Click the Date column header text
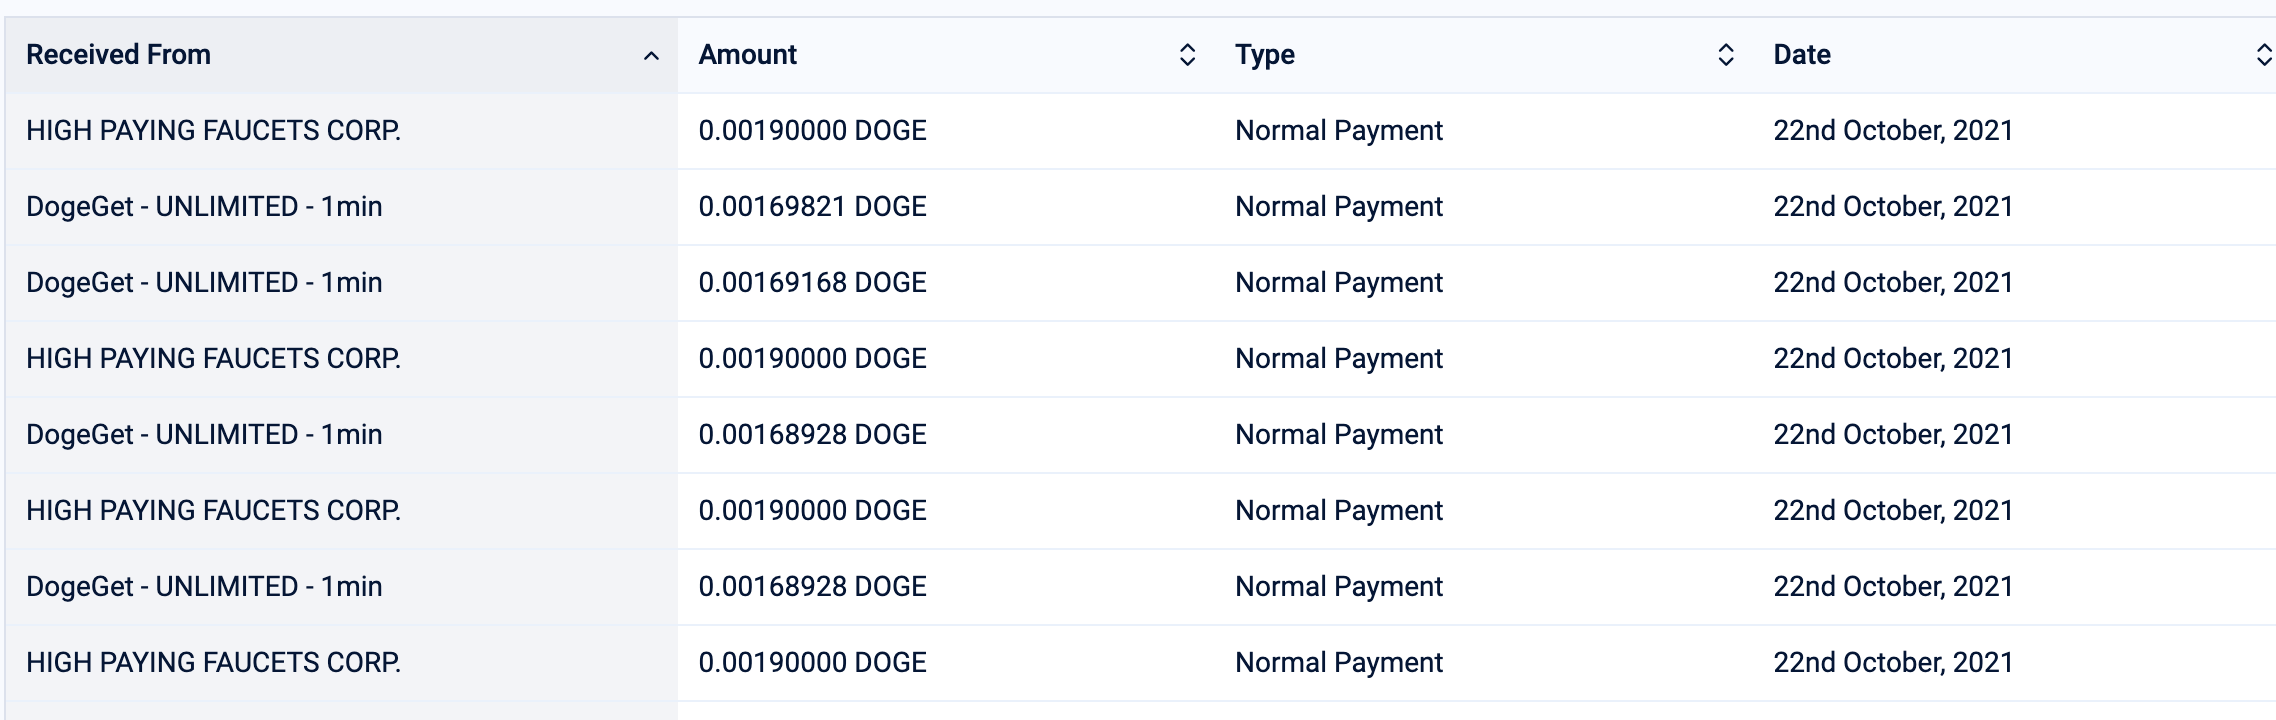The width and height of the screenshot is (2276, 720). pyautogui.click(x=1801, y=55)
